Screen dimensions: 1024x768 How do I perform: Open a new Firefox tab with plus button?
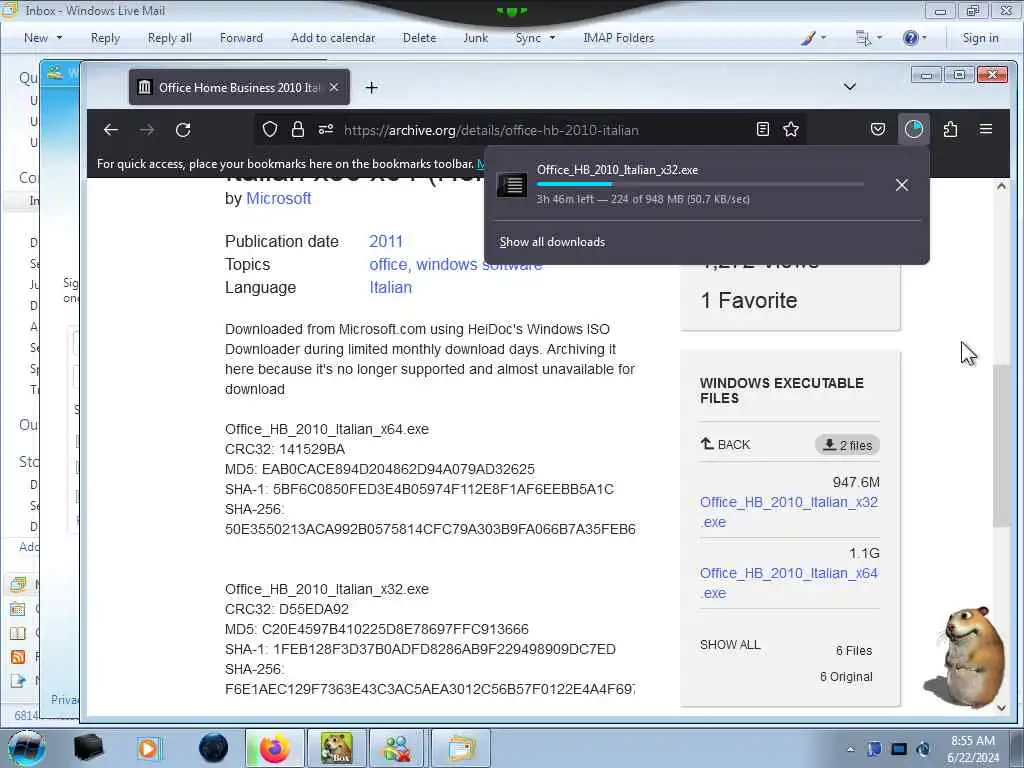[372, 88]
